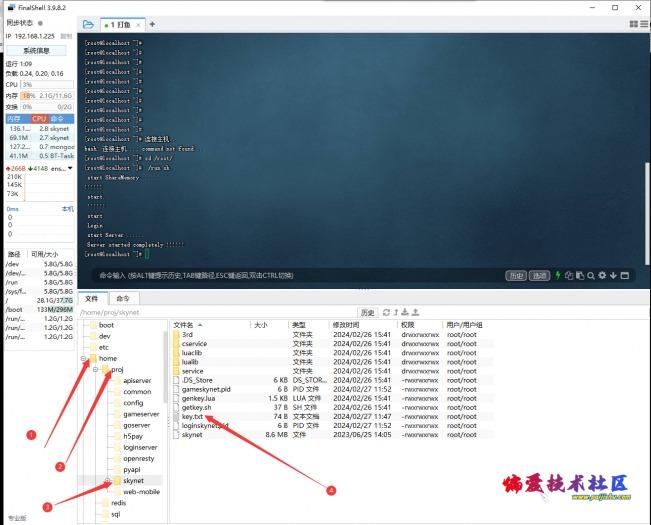Add a new terminal tab
Viewport: 651px width, 525px height.
coord(152,24)
